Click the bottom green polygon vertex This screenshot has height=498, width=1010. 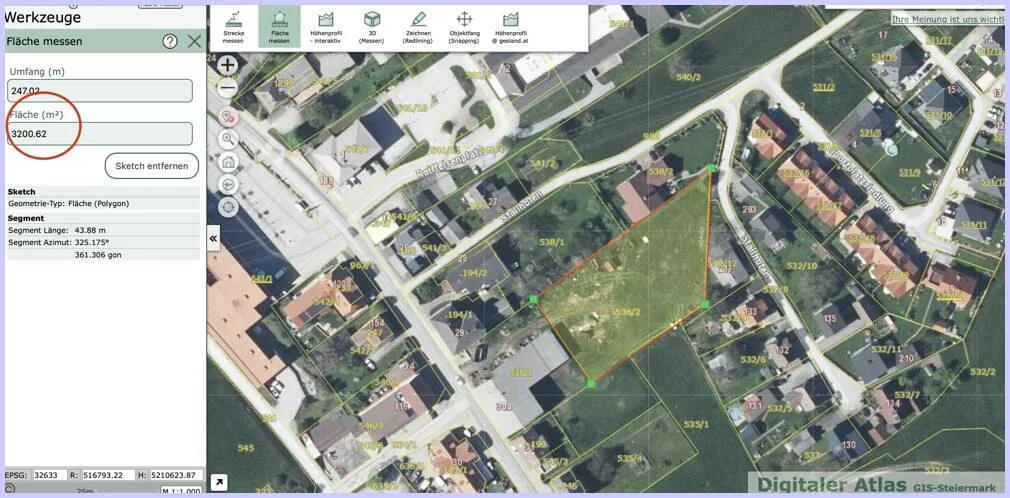coord(591,383)
